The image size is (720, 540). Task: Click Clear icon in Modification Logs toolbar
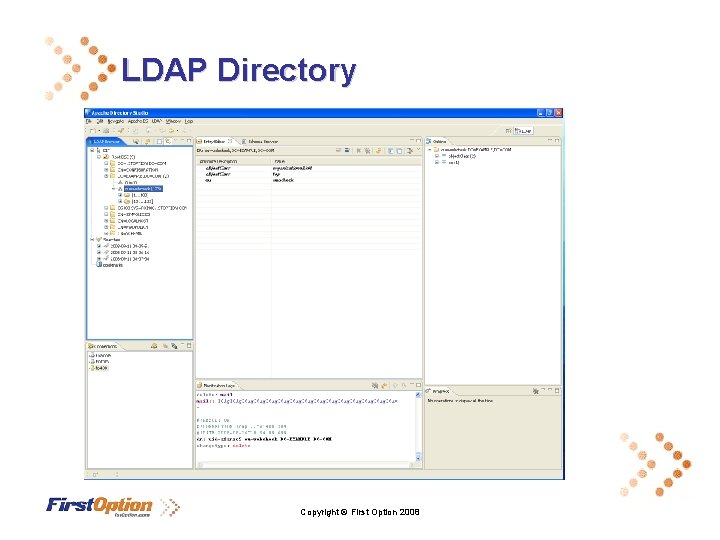click(x=375, y=385)
